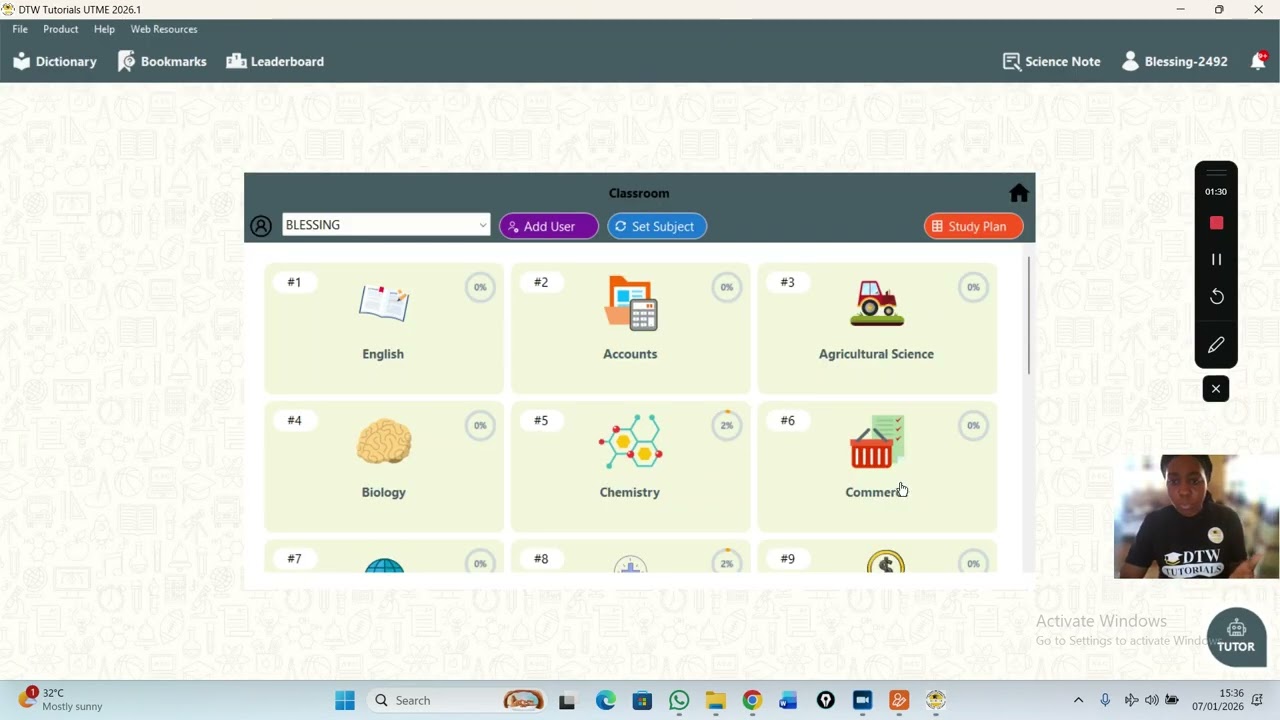Click the subject #8 2% progress ring

click(727, 563)
